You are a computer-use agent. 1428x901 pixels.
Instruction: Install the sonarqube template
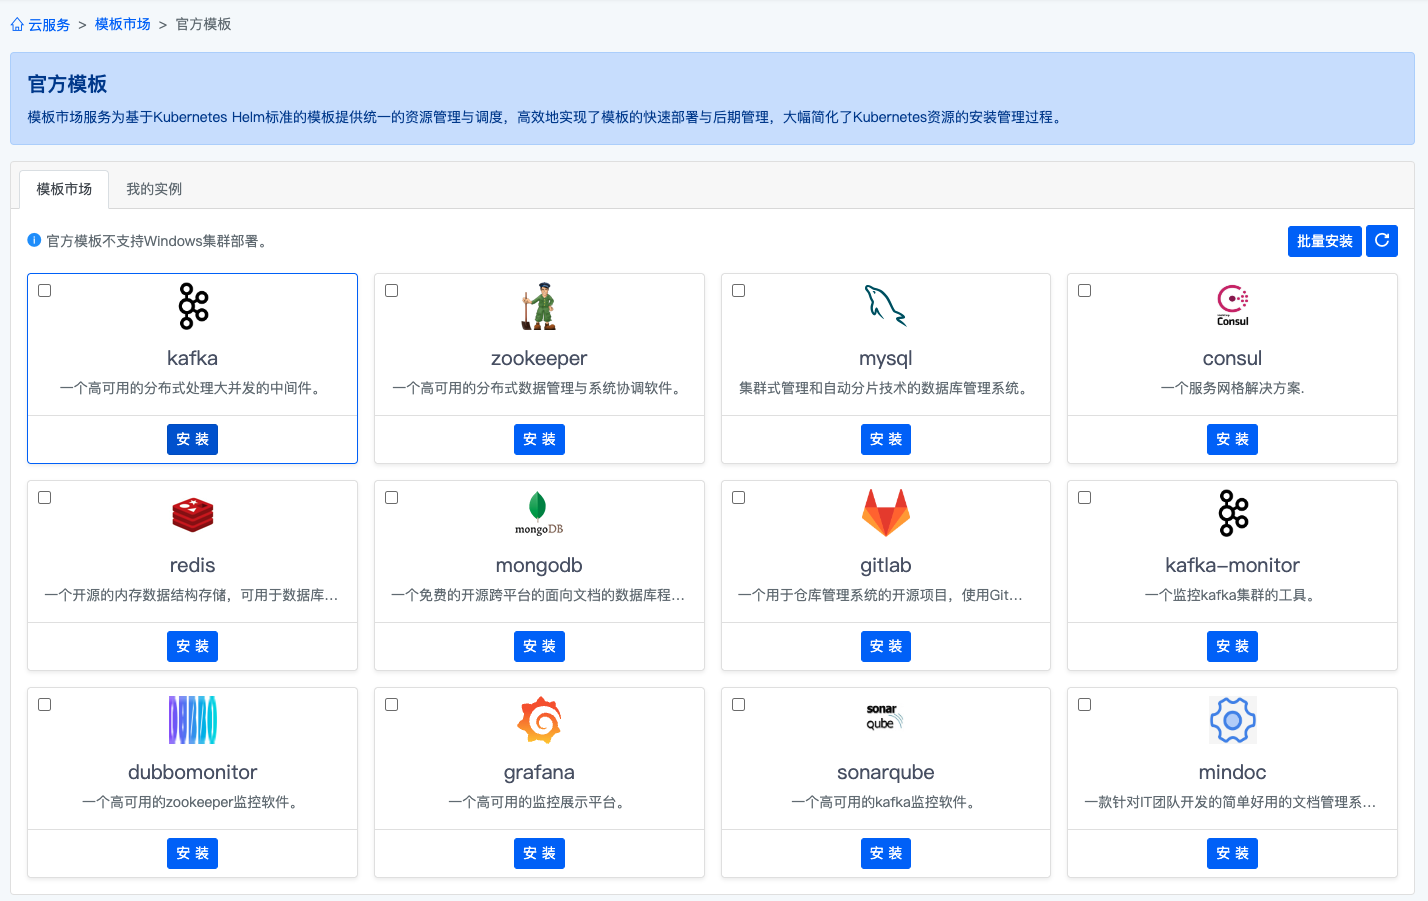tap(886, 853)
